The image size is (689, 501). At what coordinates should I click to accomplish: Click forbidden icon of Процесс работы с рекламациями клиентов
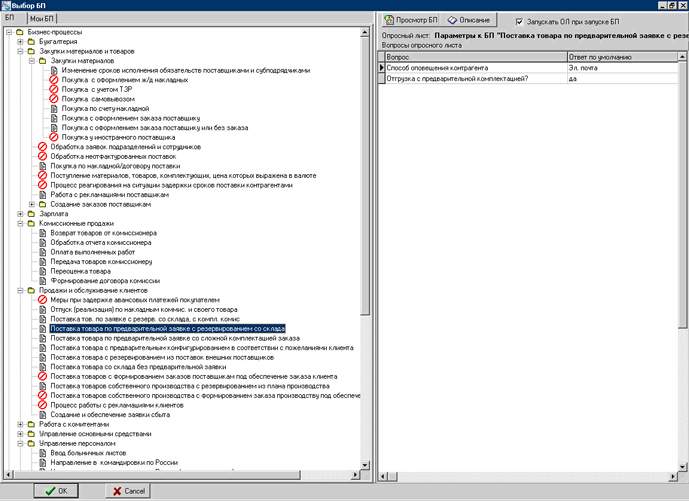42,405
